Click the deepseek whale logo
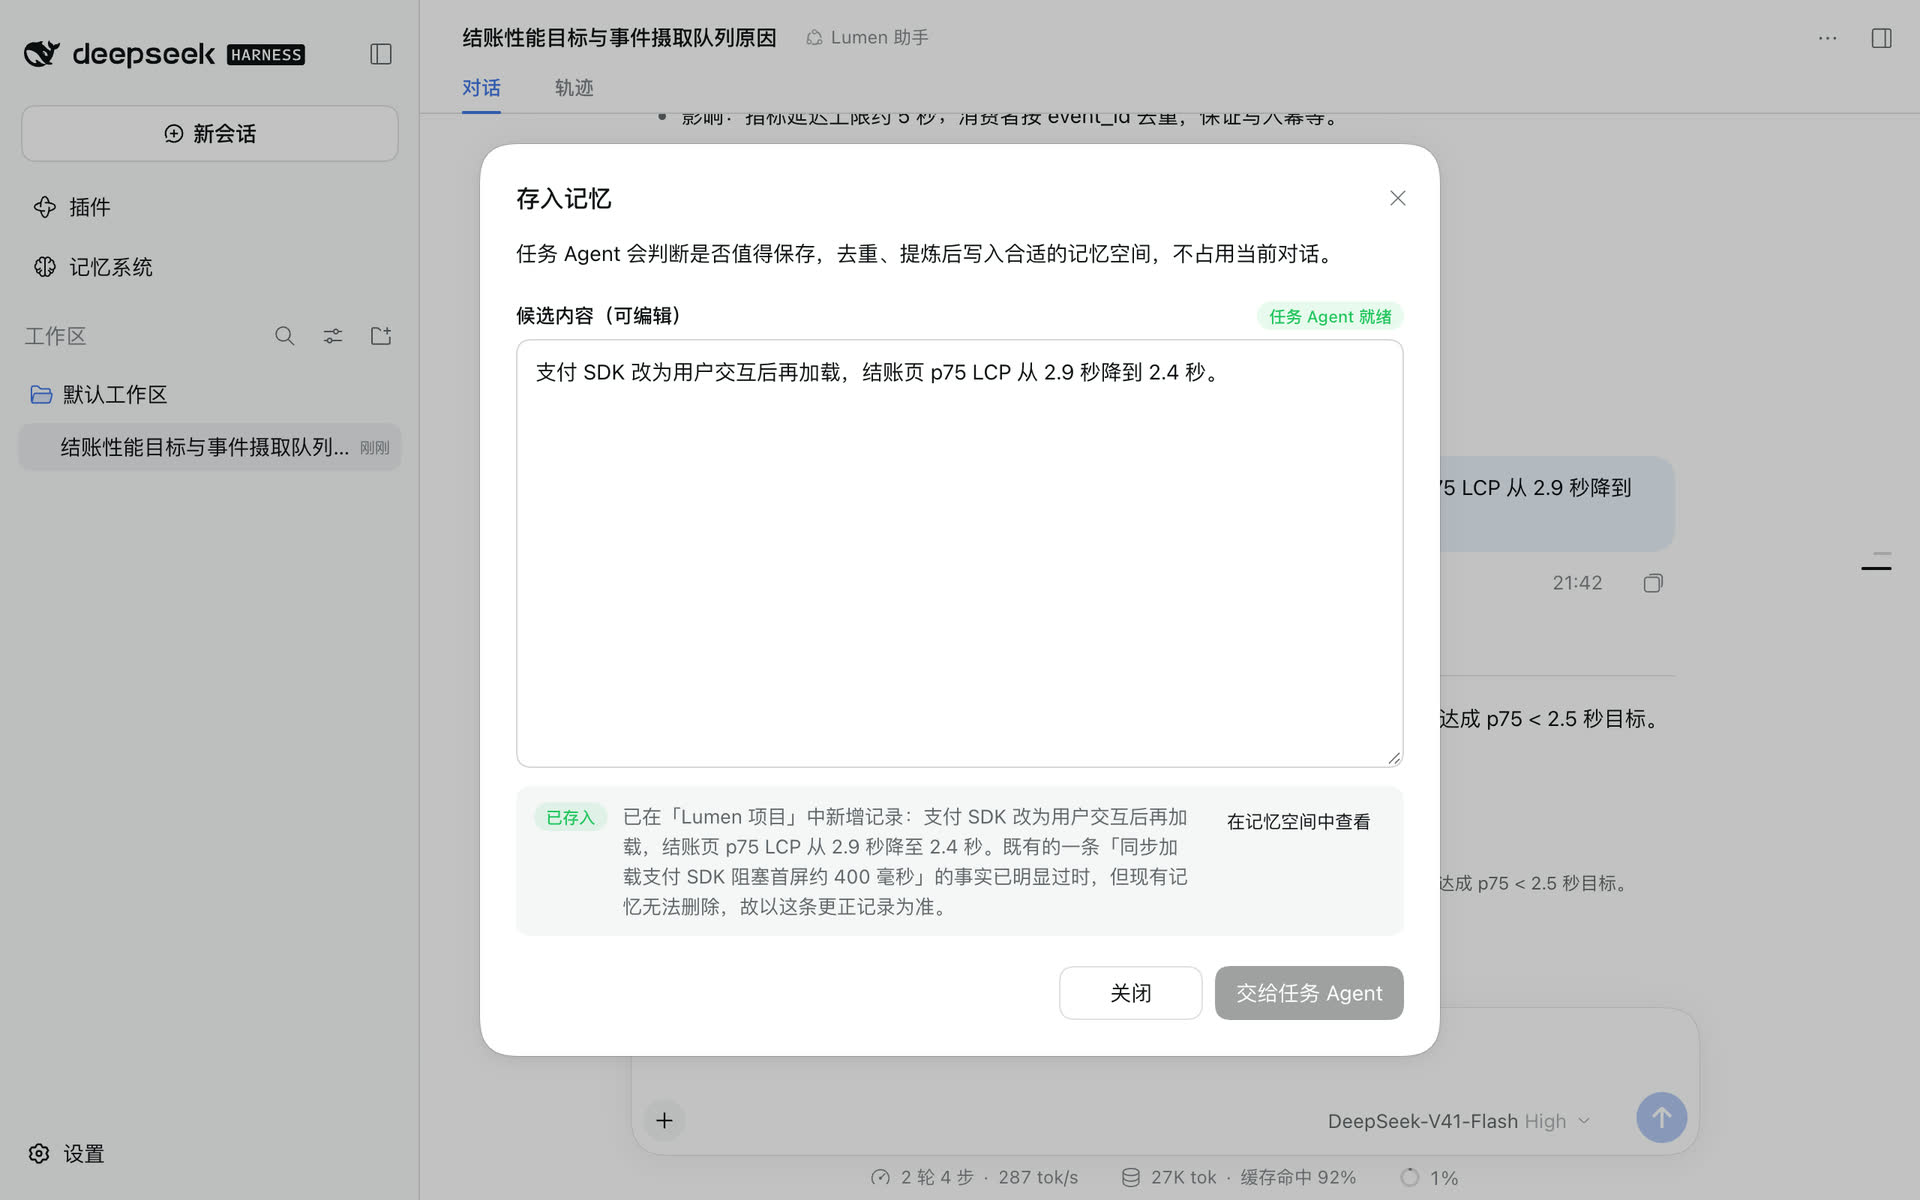Screen dimensions: 1920x1200 coord(42,54)
